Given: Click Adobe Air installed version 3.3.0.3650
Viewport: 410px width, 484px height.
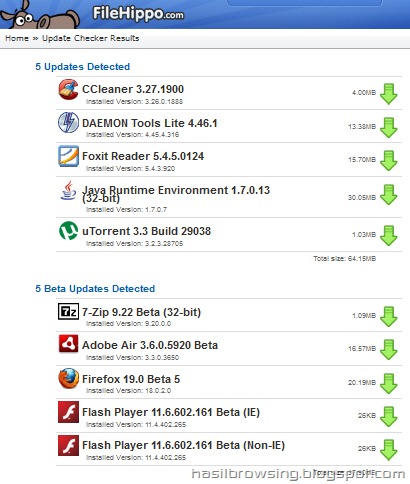Looking at the screenshot, I should tap(132, 357).
